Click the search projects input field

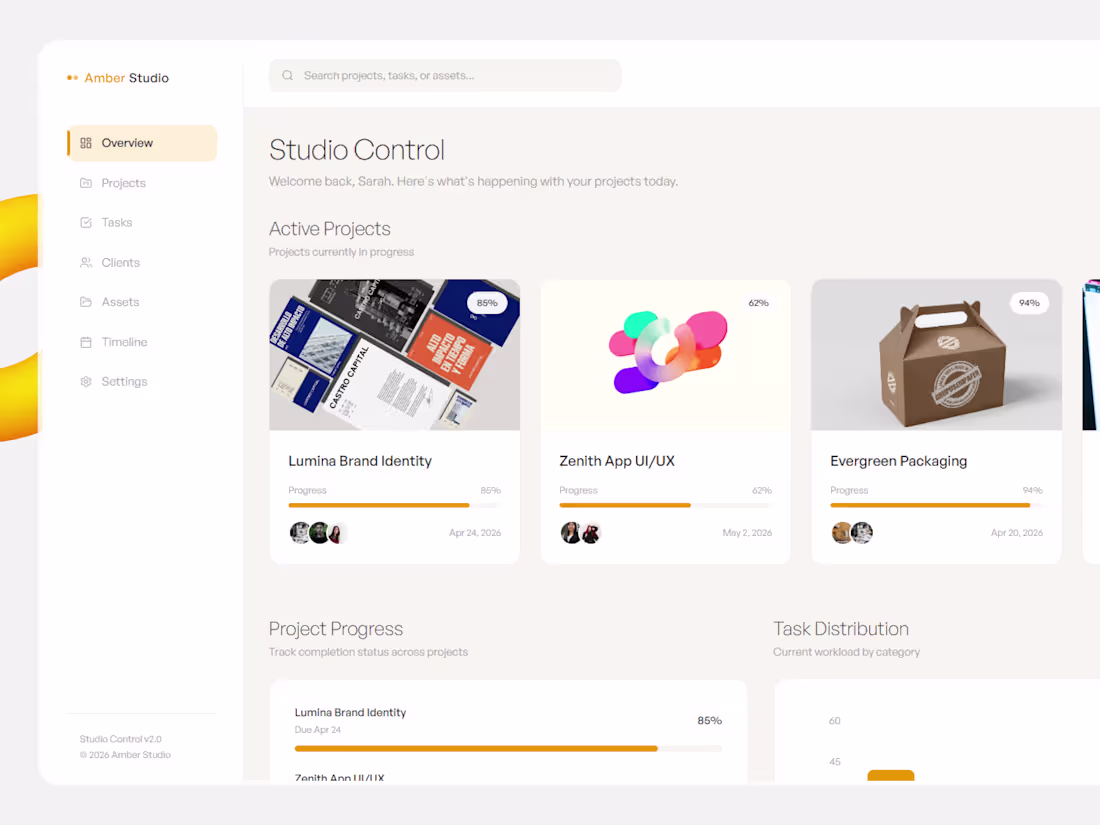(x=445, y=75)
